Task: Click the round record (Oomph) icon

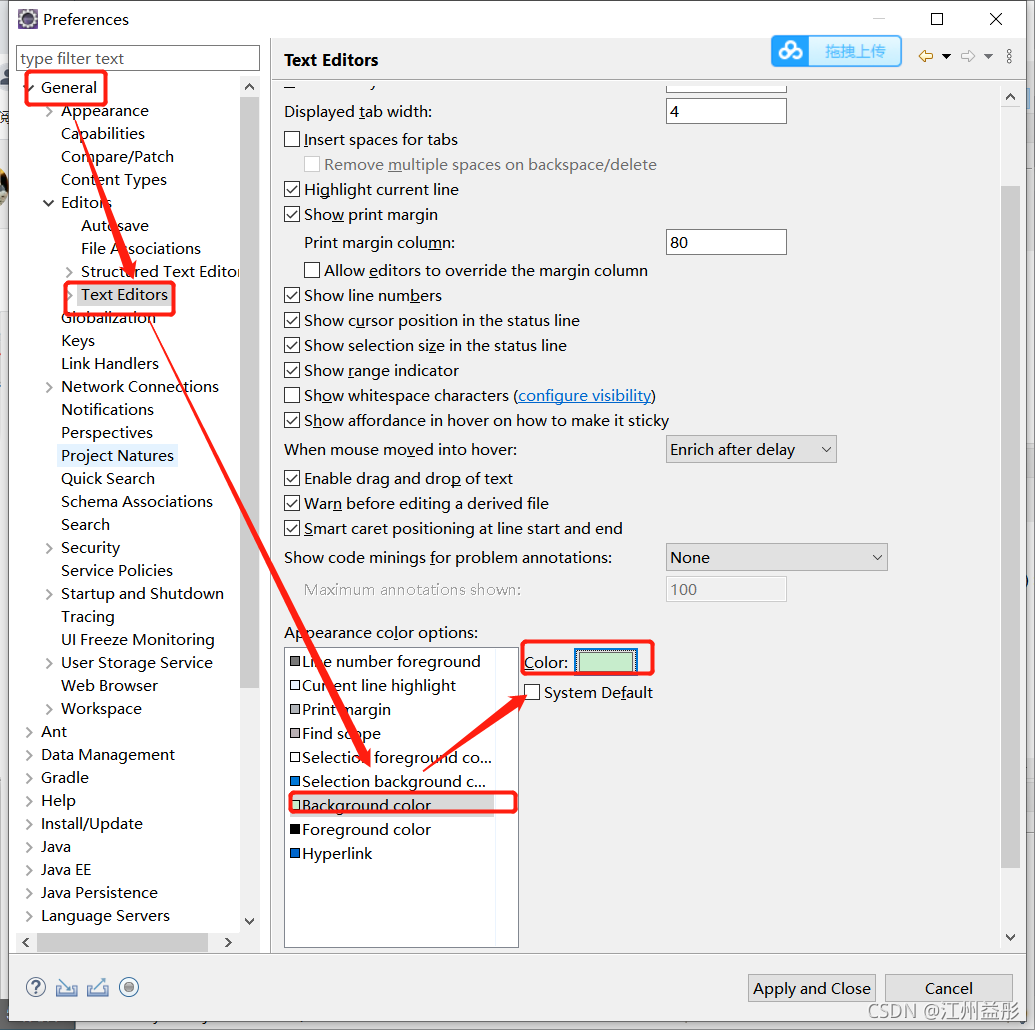Action: click(129, 987)
